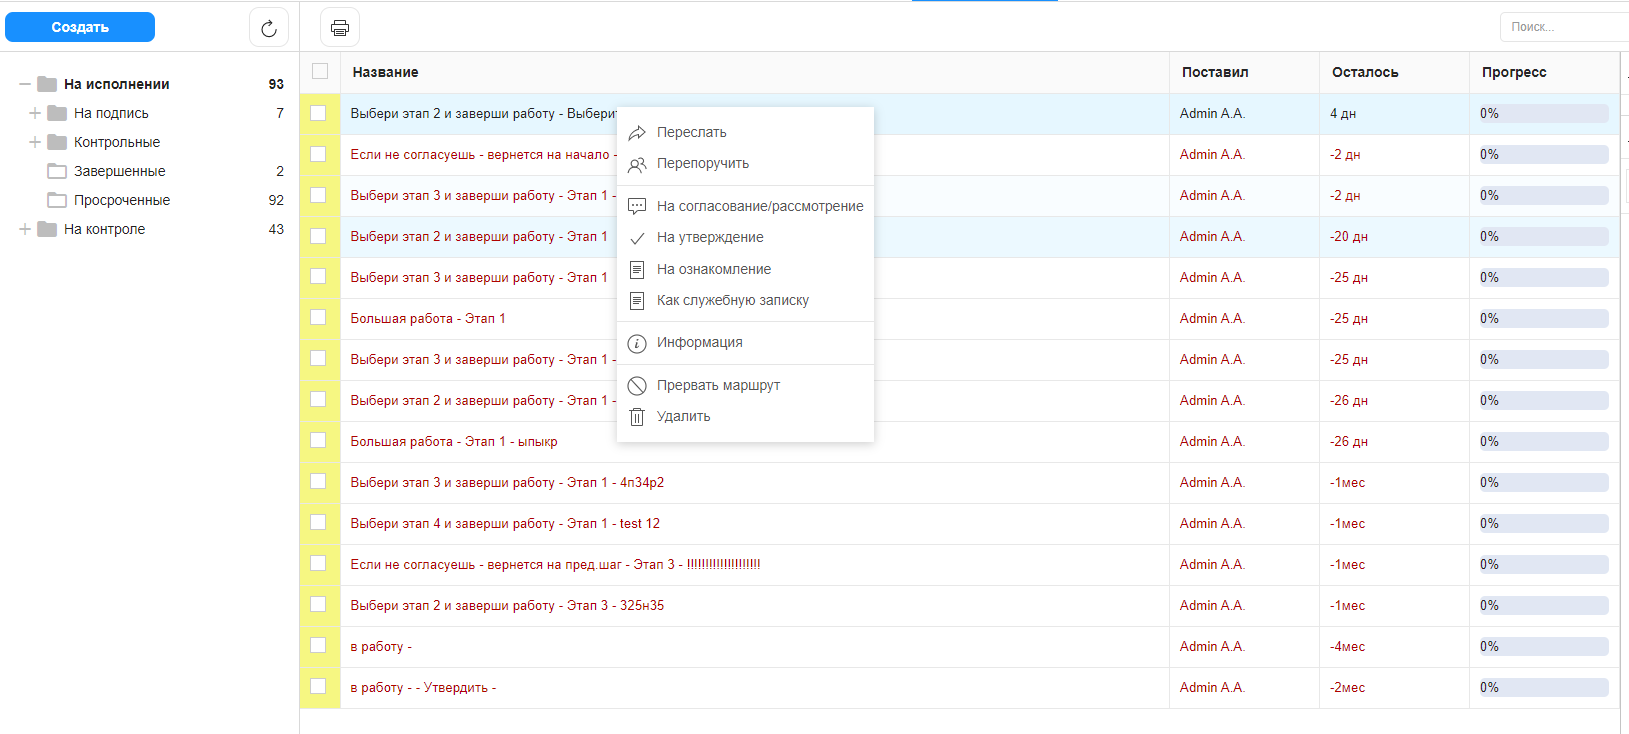Image resolution: width=1629 pixels, height=734 pixels.
Task: Click the prohibition icon beside Прервать маршрут
Action: point(637,386)
